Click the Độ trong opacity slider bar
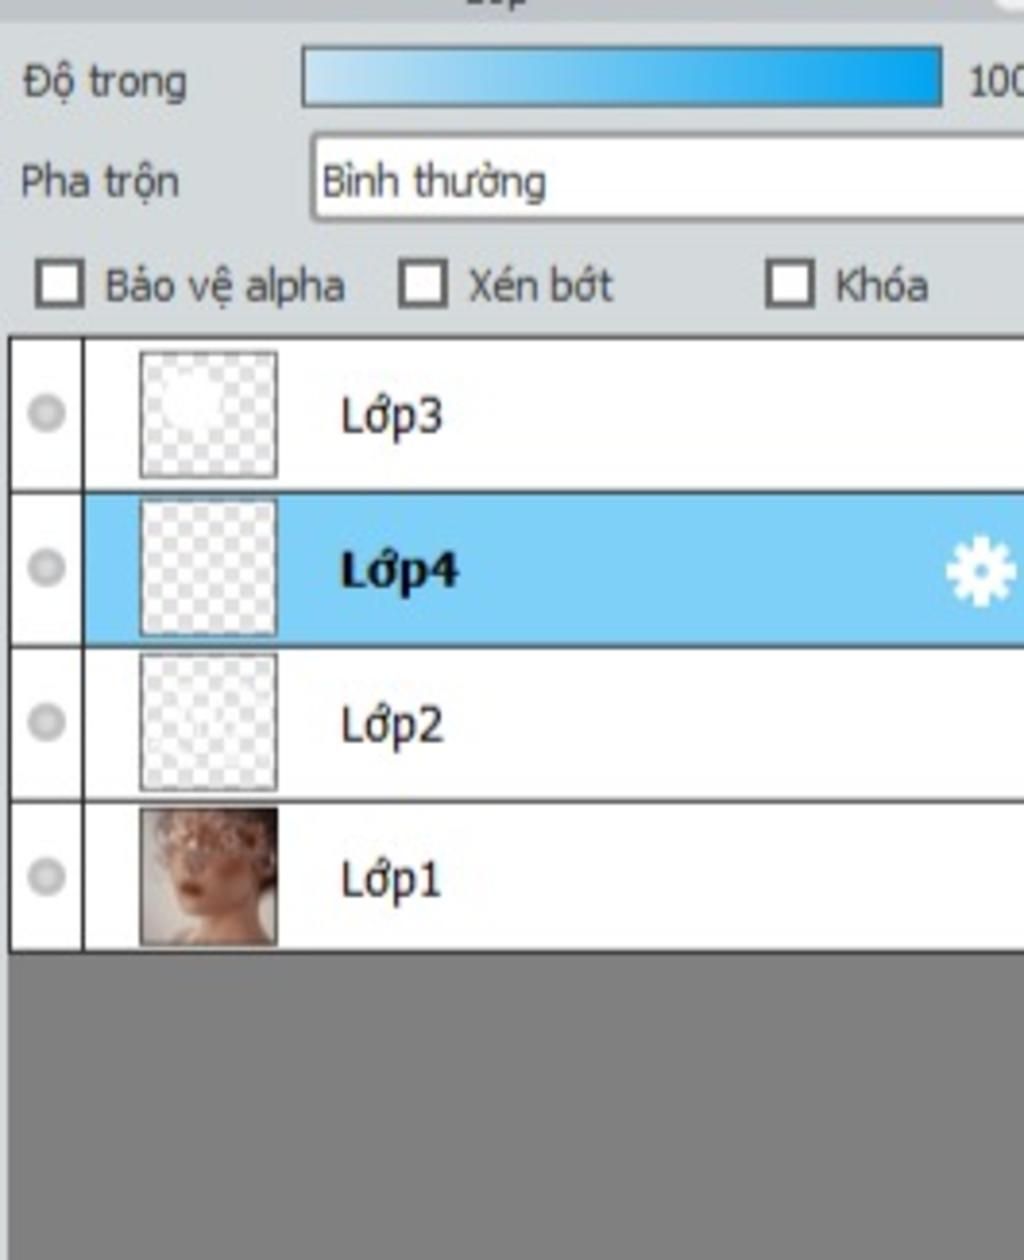 622,76
